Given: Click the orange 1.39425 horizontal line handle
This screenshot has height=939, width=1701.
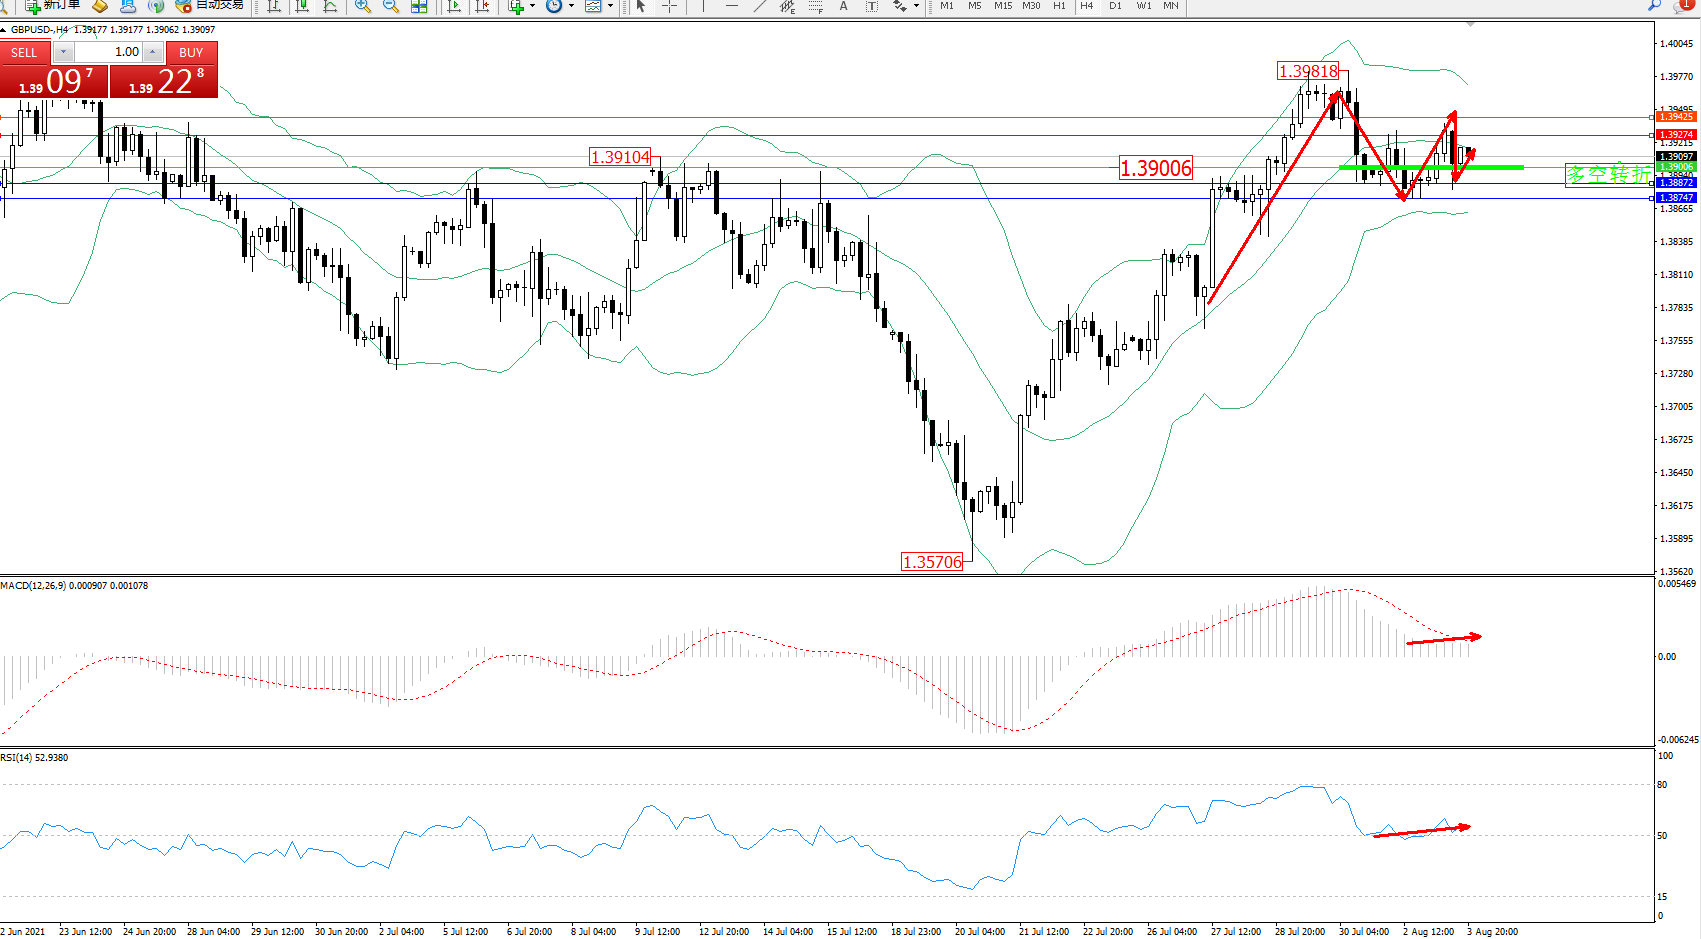Looking at the screenshot, I should pos(1651,117).
